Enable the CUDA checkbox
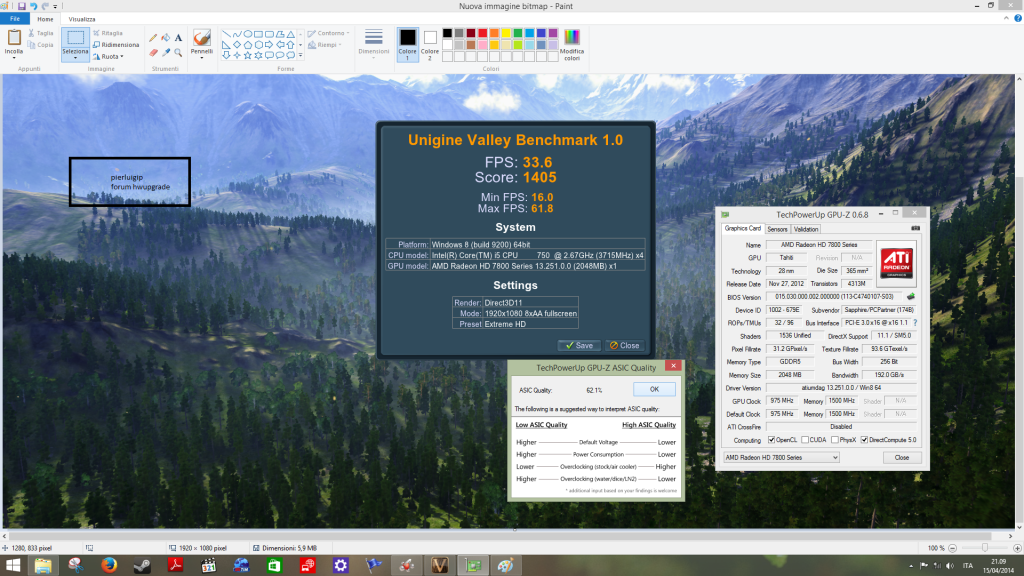 [806, 440]
